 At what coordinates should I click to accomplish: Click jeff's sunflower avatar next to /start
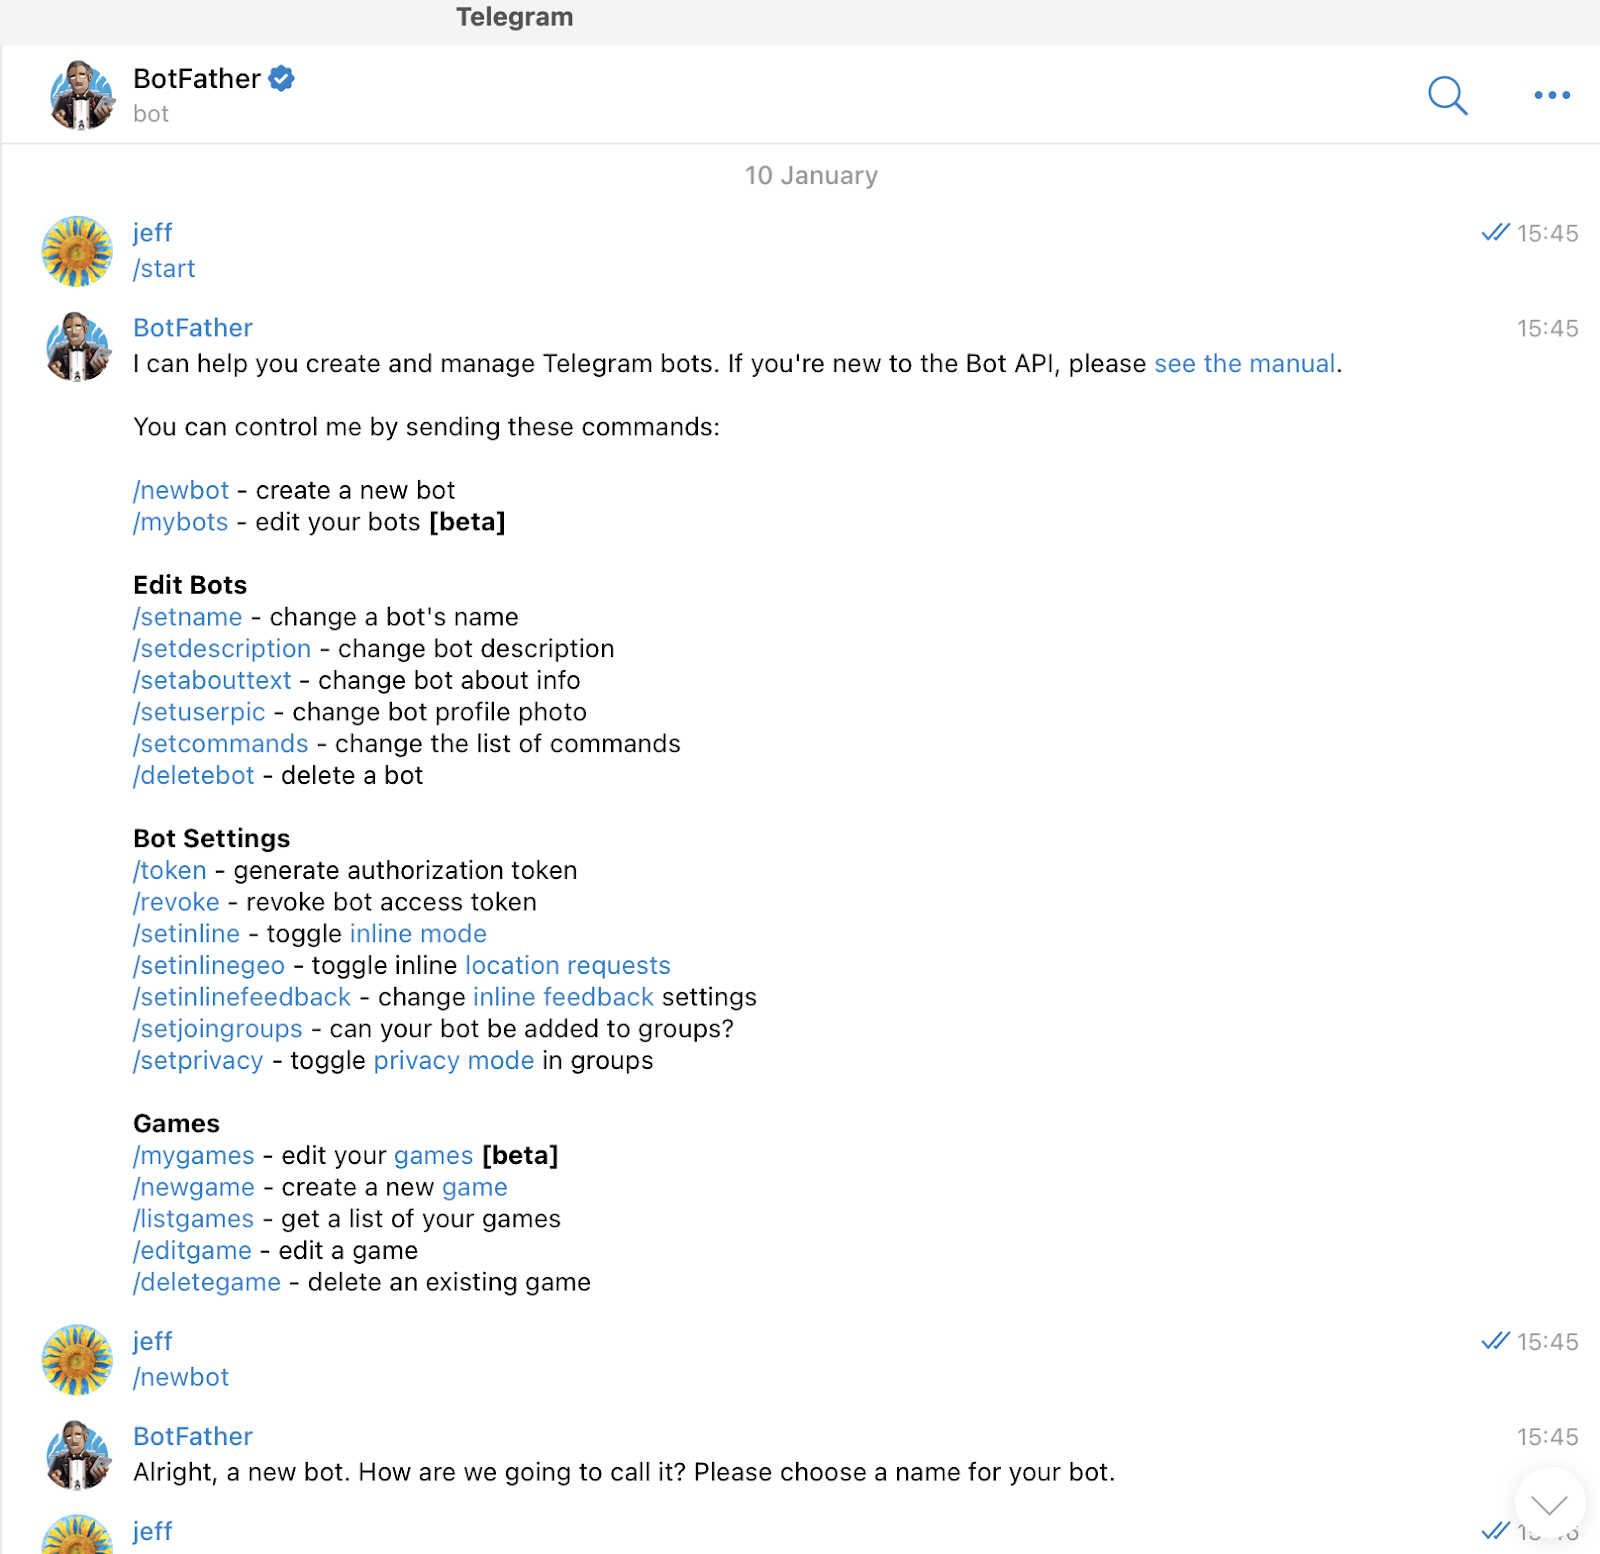pos(77,251)
